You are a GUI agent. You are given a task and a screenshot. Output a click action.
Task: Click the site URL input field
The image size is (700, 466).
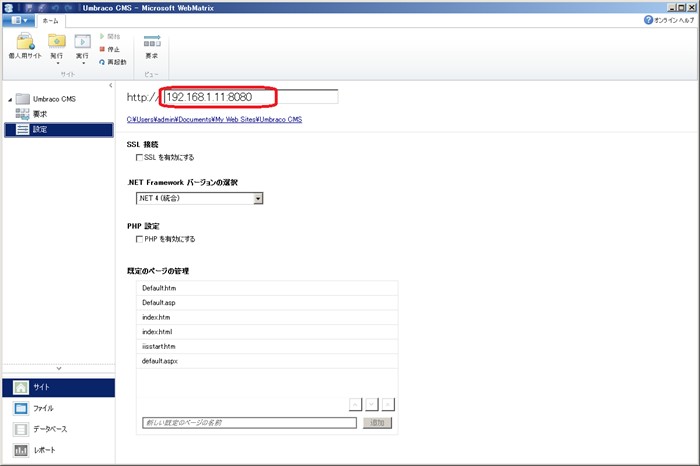(250, 97)
